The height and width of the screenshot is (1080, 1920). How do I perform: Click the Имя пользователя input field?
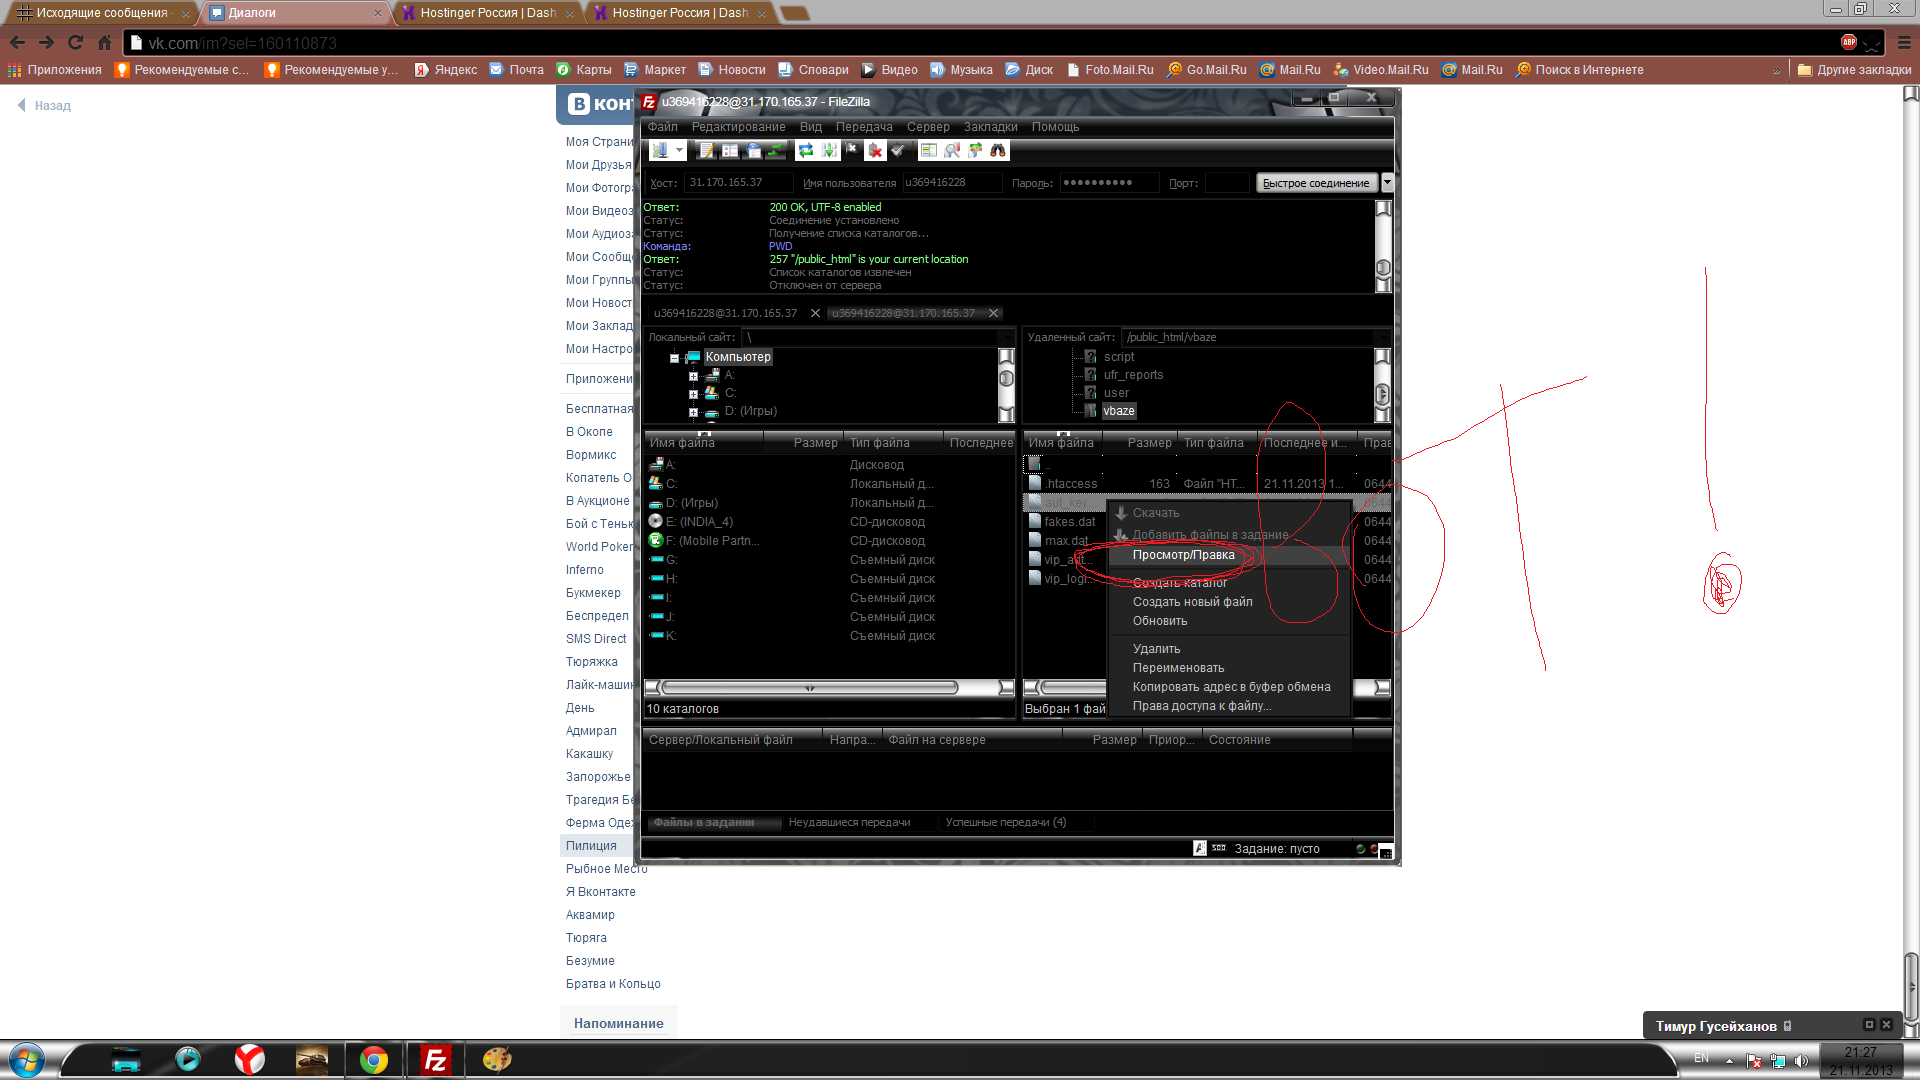click(951, 183)
